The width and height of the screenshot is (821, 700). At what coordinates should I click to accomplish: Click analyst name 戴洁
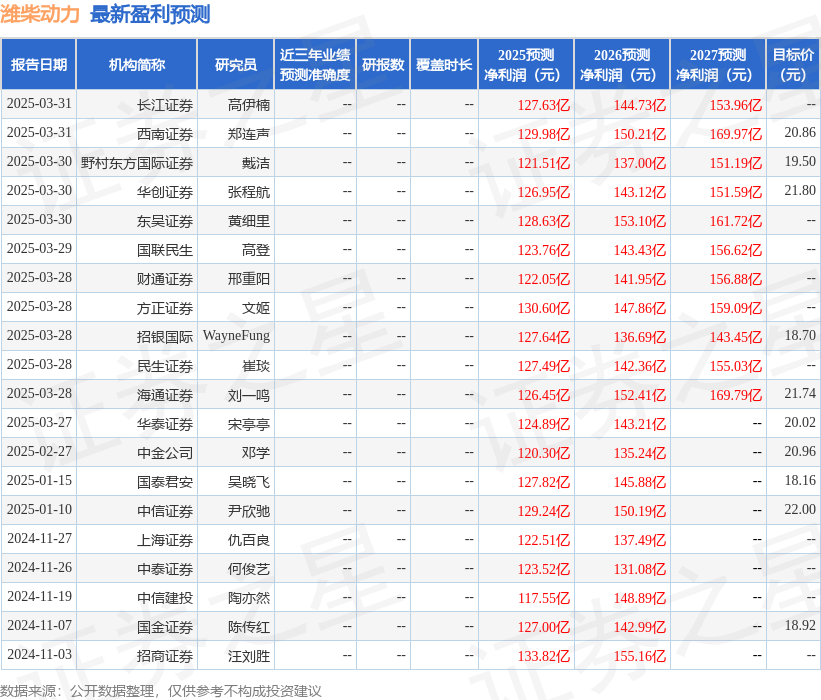click(x=256, y=163)
